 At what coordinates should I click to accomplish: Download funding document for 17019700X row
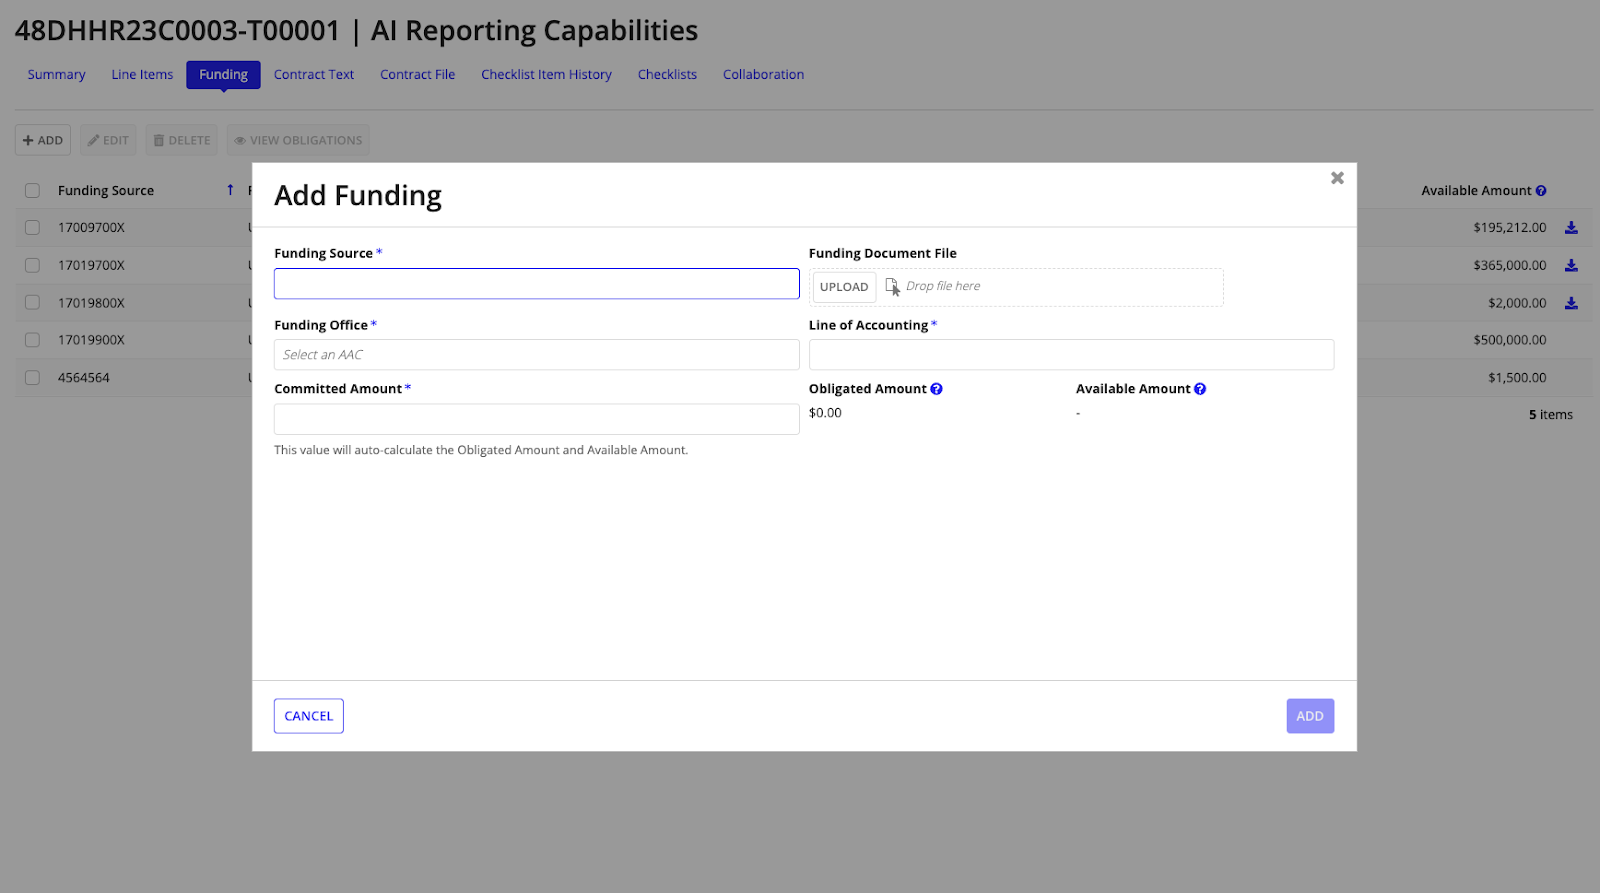click(x=1571, y=266)
